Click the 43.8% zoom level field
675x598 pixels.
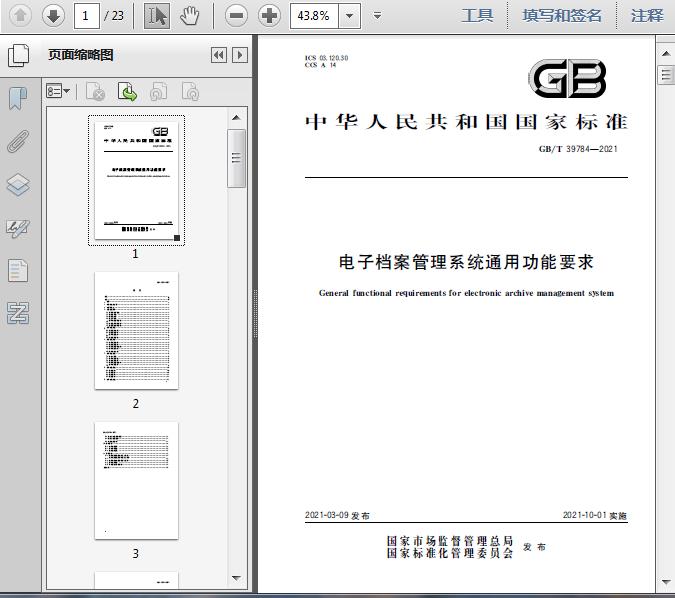pos(314,16)
